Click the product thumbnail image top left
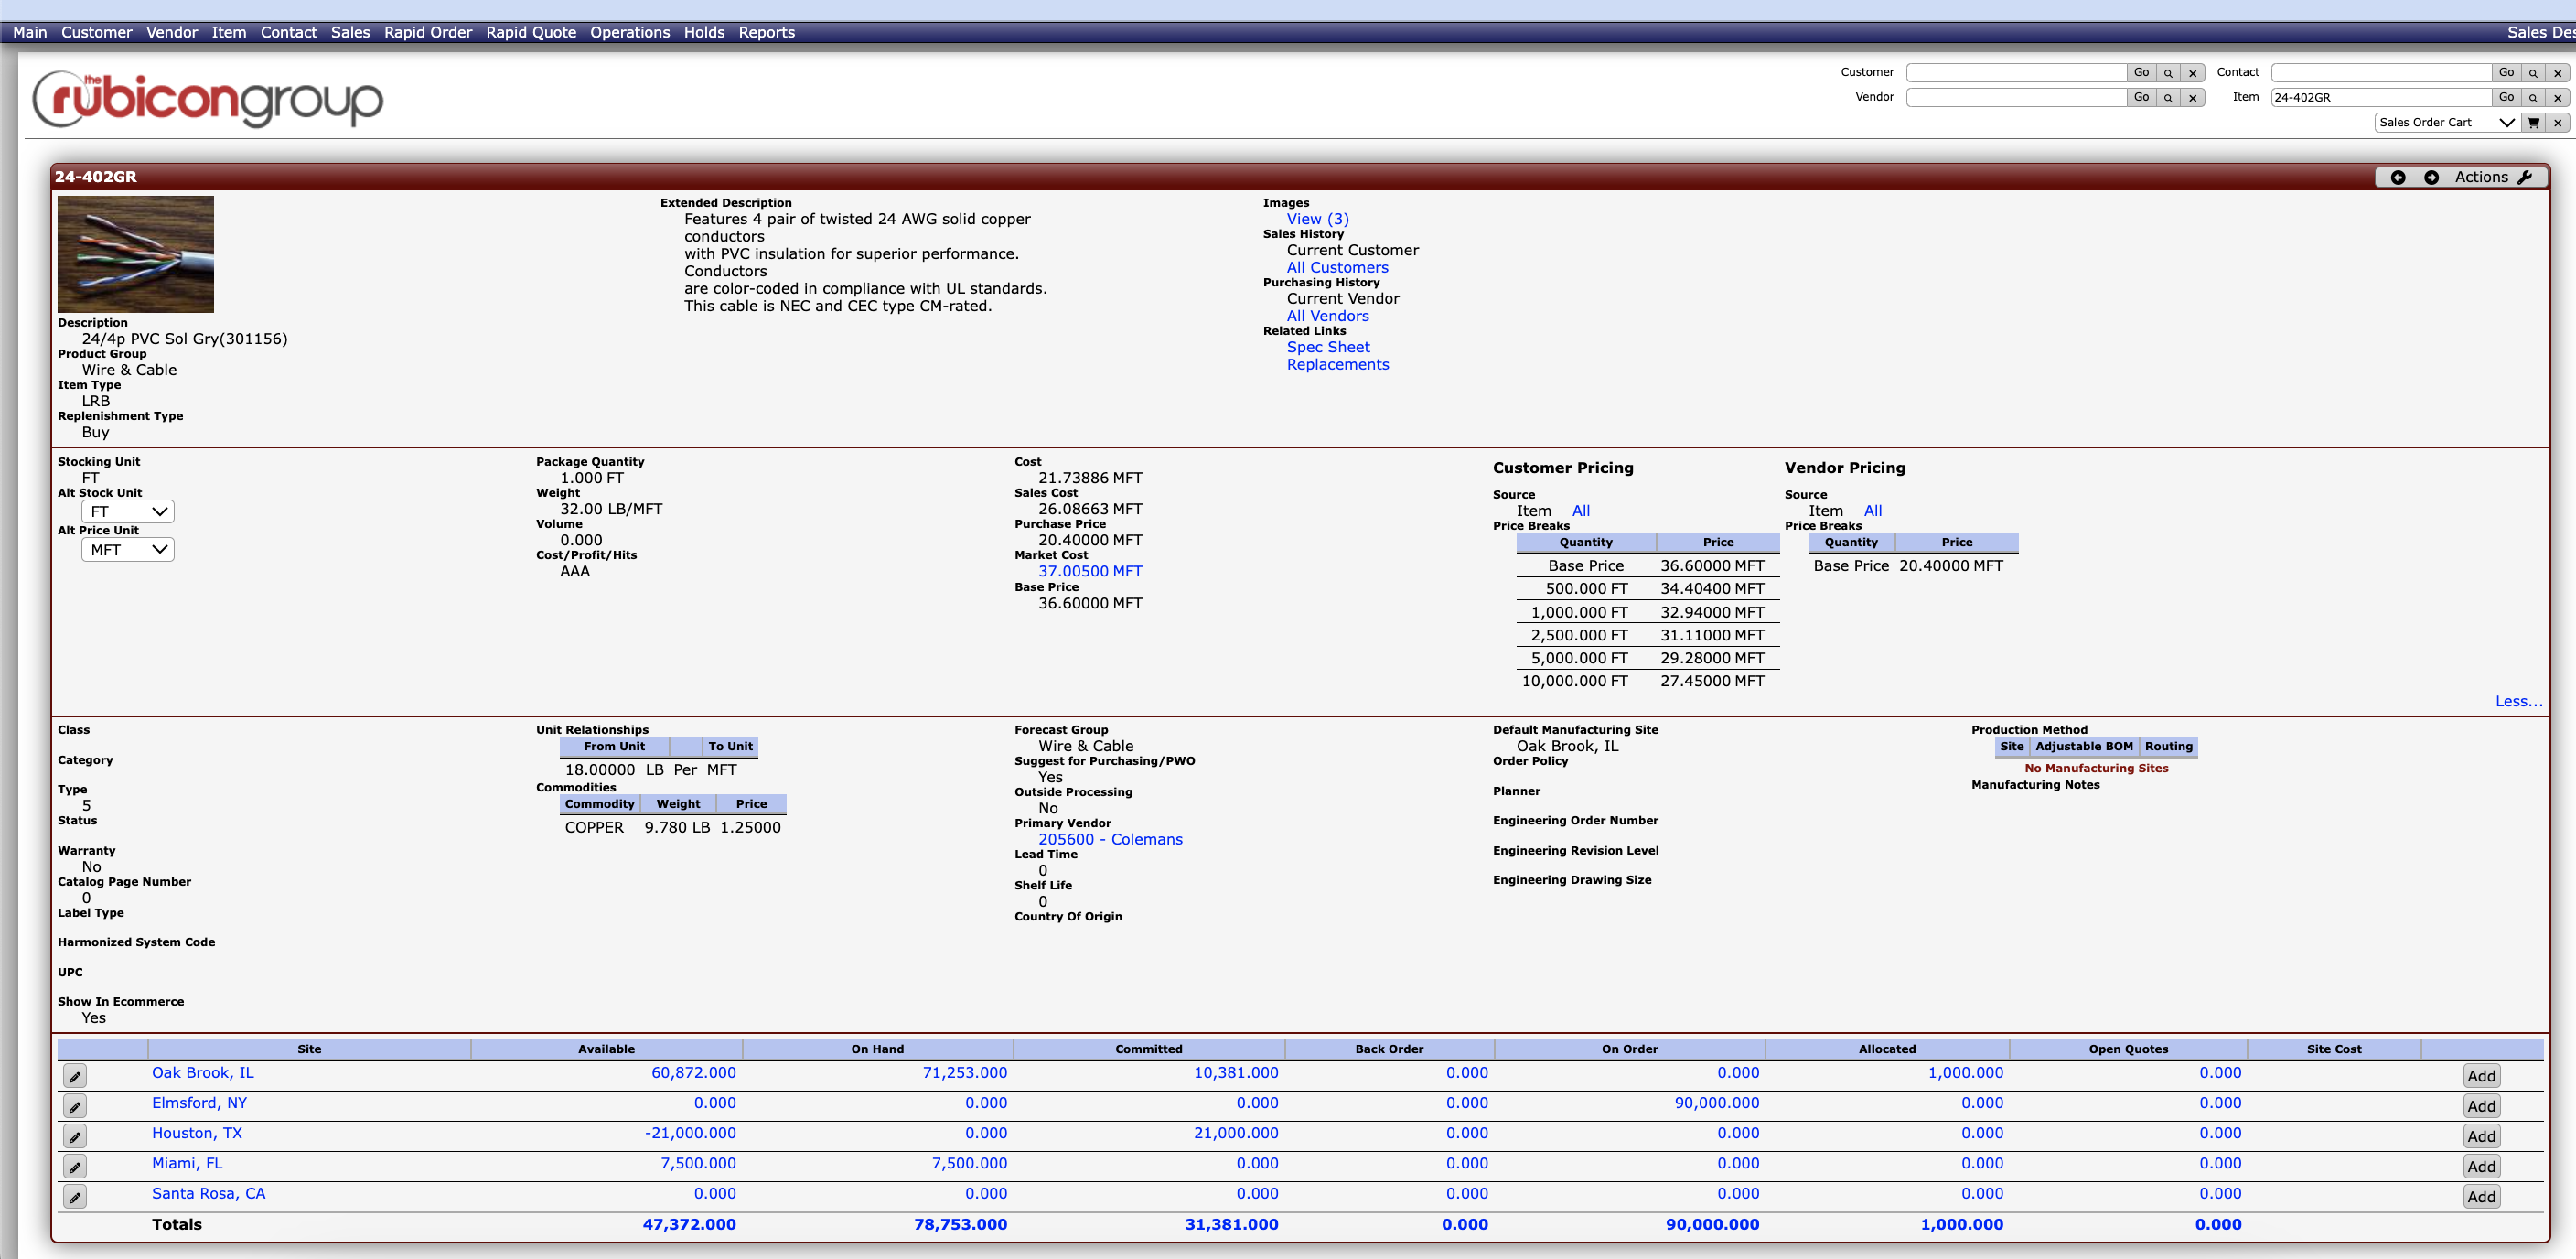Image resolution: width=2576 pixels, height=1259 pixels. [x=138, y=254]
